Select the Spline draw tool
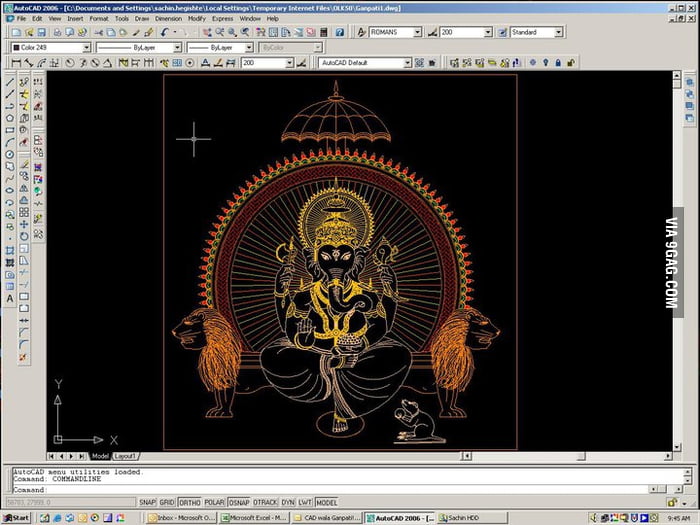The image size is (700, 525). 9,179
